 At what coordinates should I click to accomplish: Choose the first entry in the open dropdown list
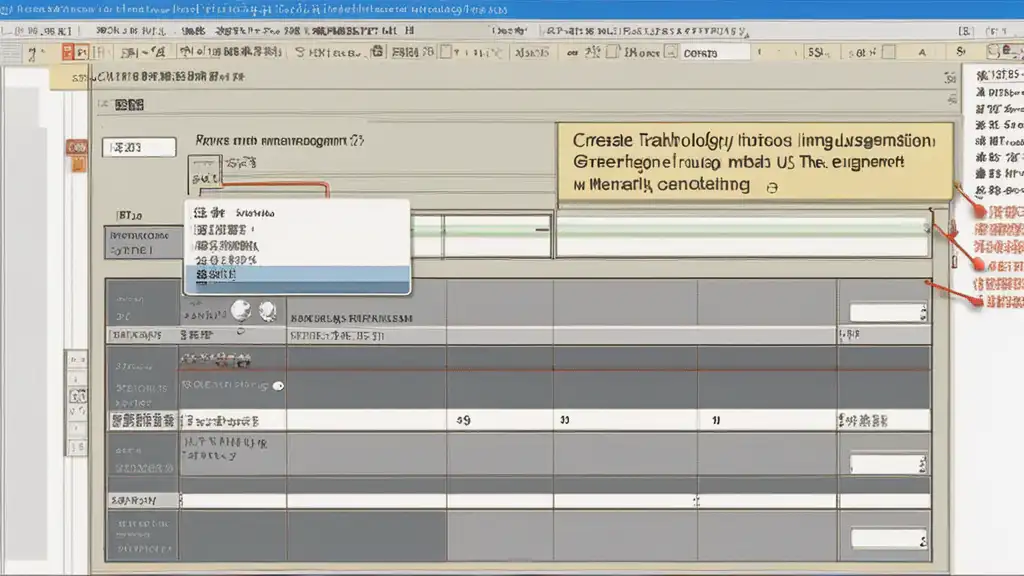298,213
